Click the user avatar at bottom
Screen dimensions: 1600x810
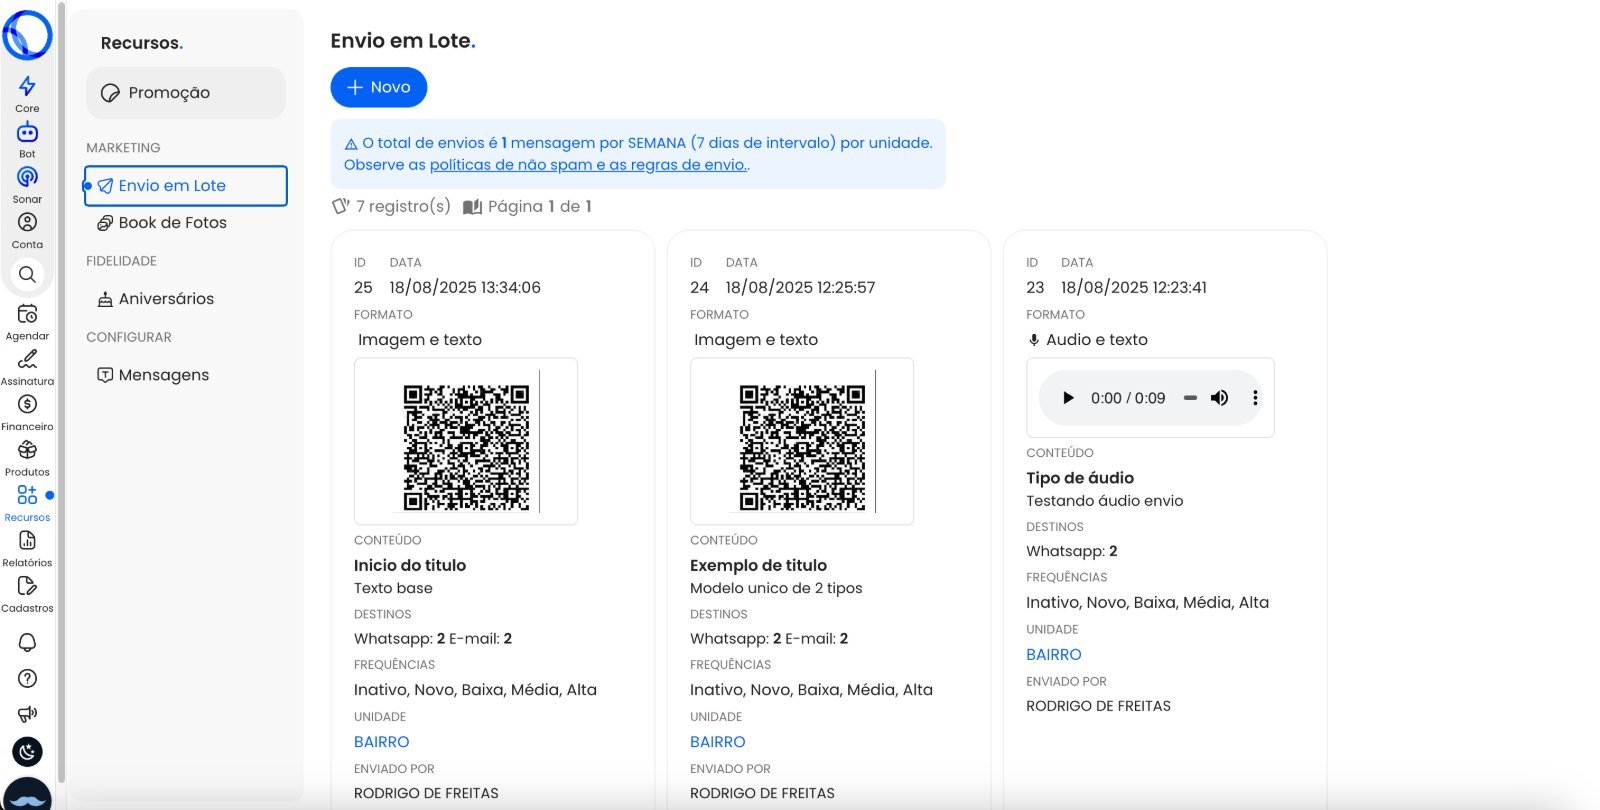point(27,794)
